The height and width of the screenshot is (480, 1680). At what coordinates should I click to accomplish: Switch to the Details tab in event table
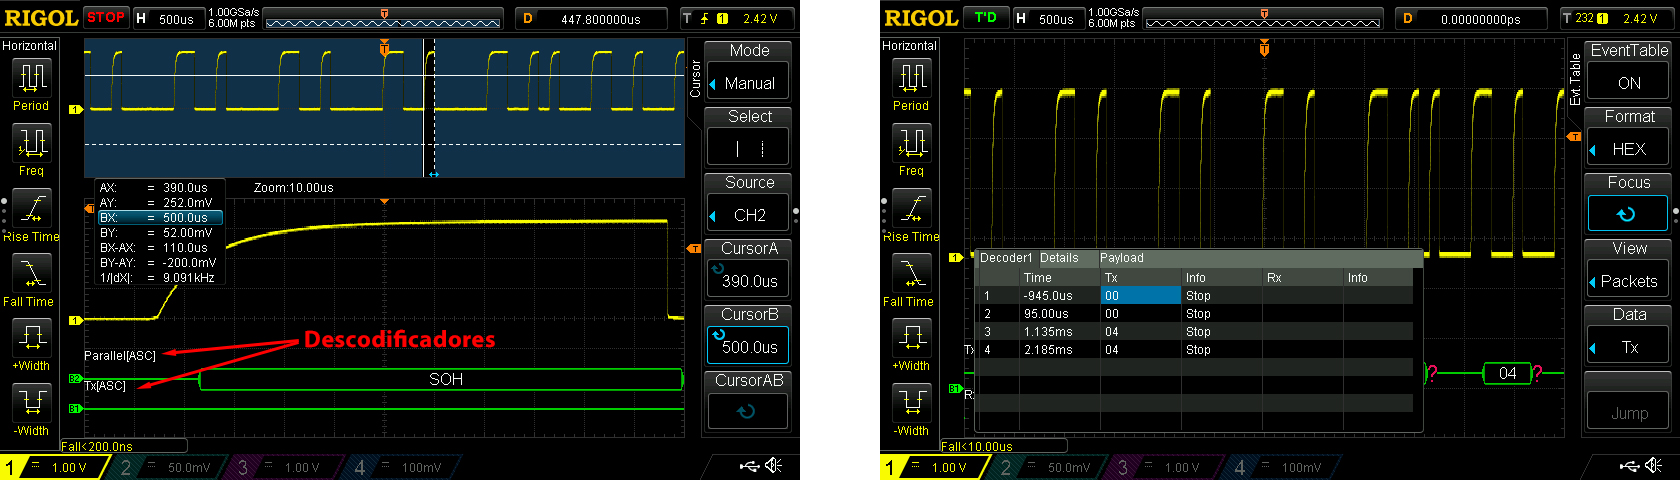point(1059,258)
